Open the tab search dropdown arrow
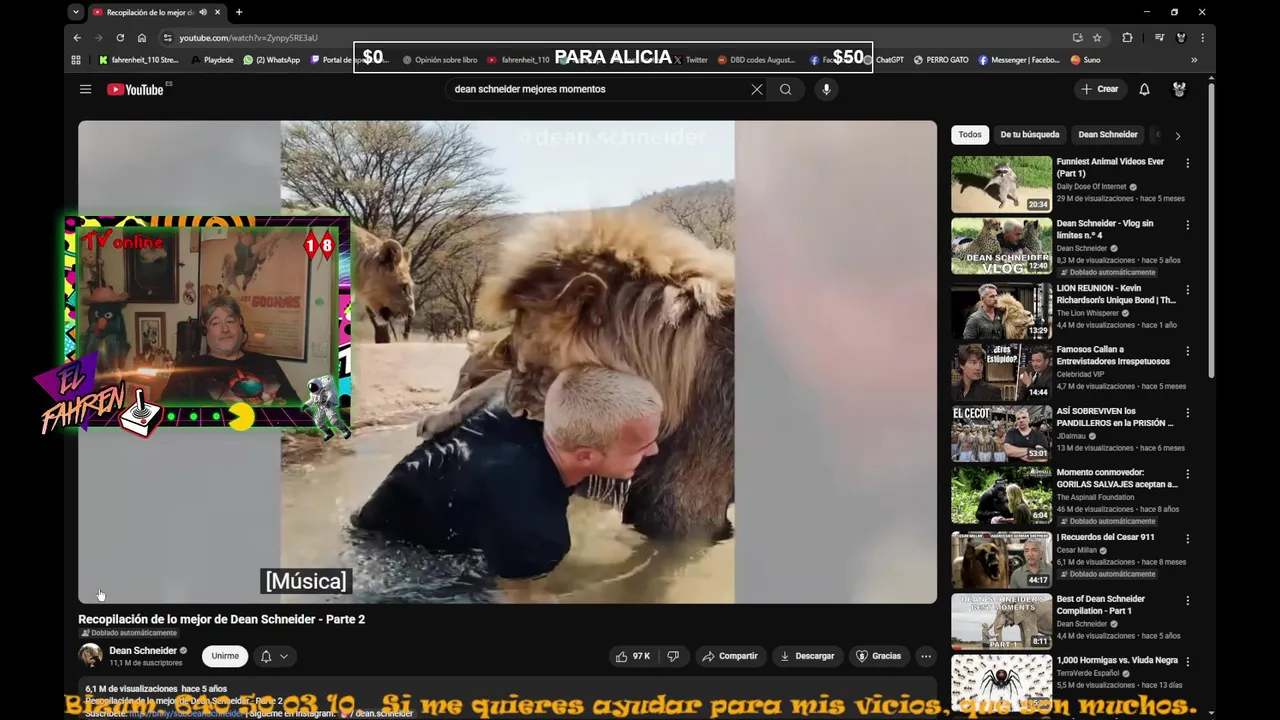The width and height of the screenshot is (1280, 720). click(x=76, y=12)
